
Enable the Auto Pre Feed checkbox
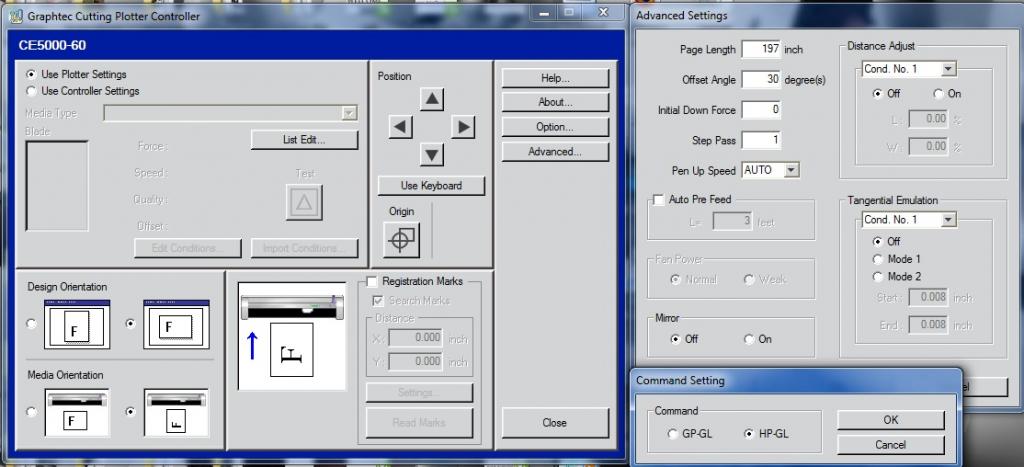pos(658,200)
